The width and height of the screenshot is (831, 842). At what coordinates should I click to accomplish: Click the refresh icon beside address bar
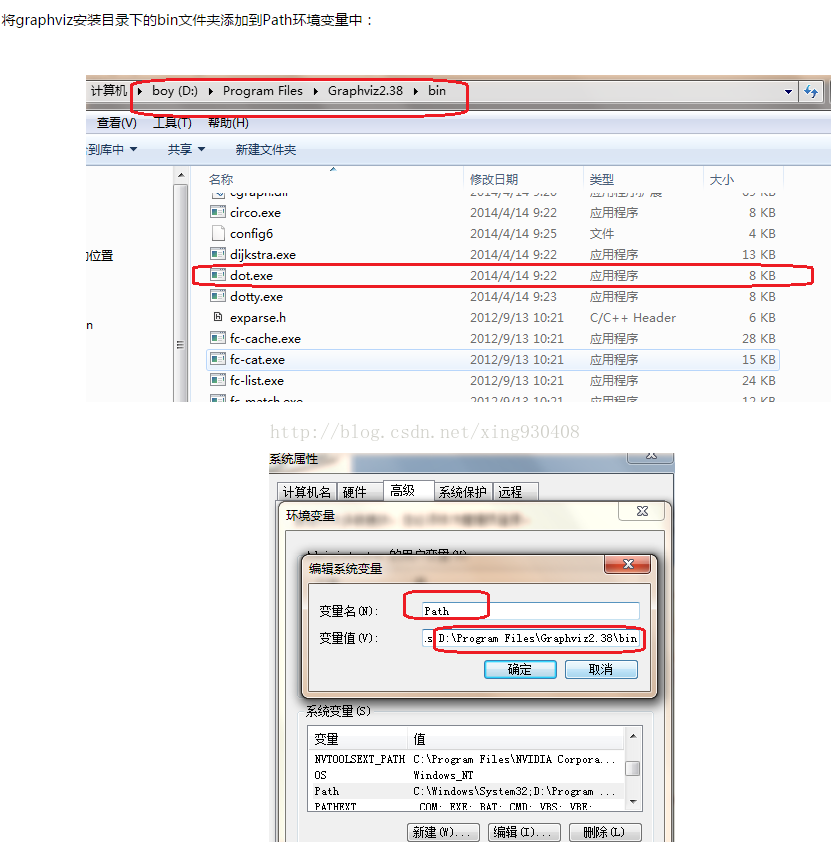click(811, 91)
